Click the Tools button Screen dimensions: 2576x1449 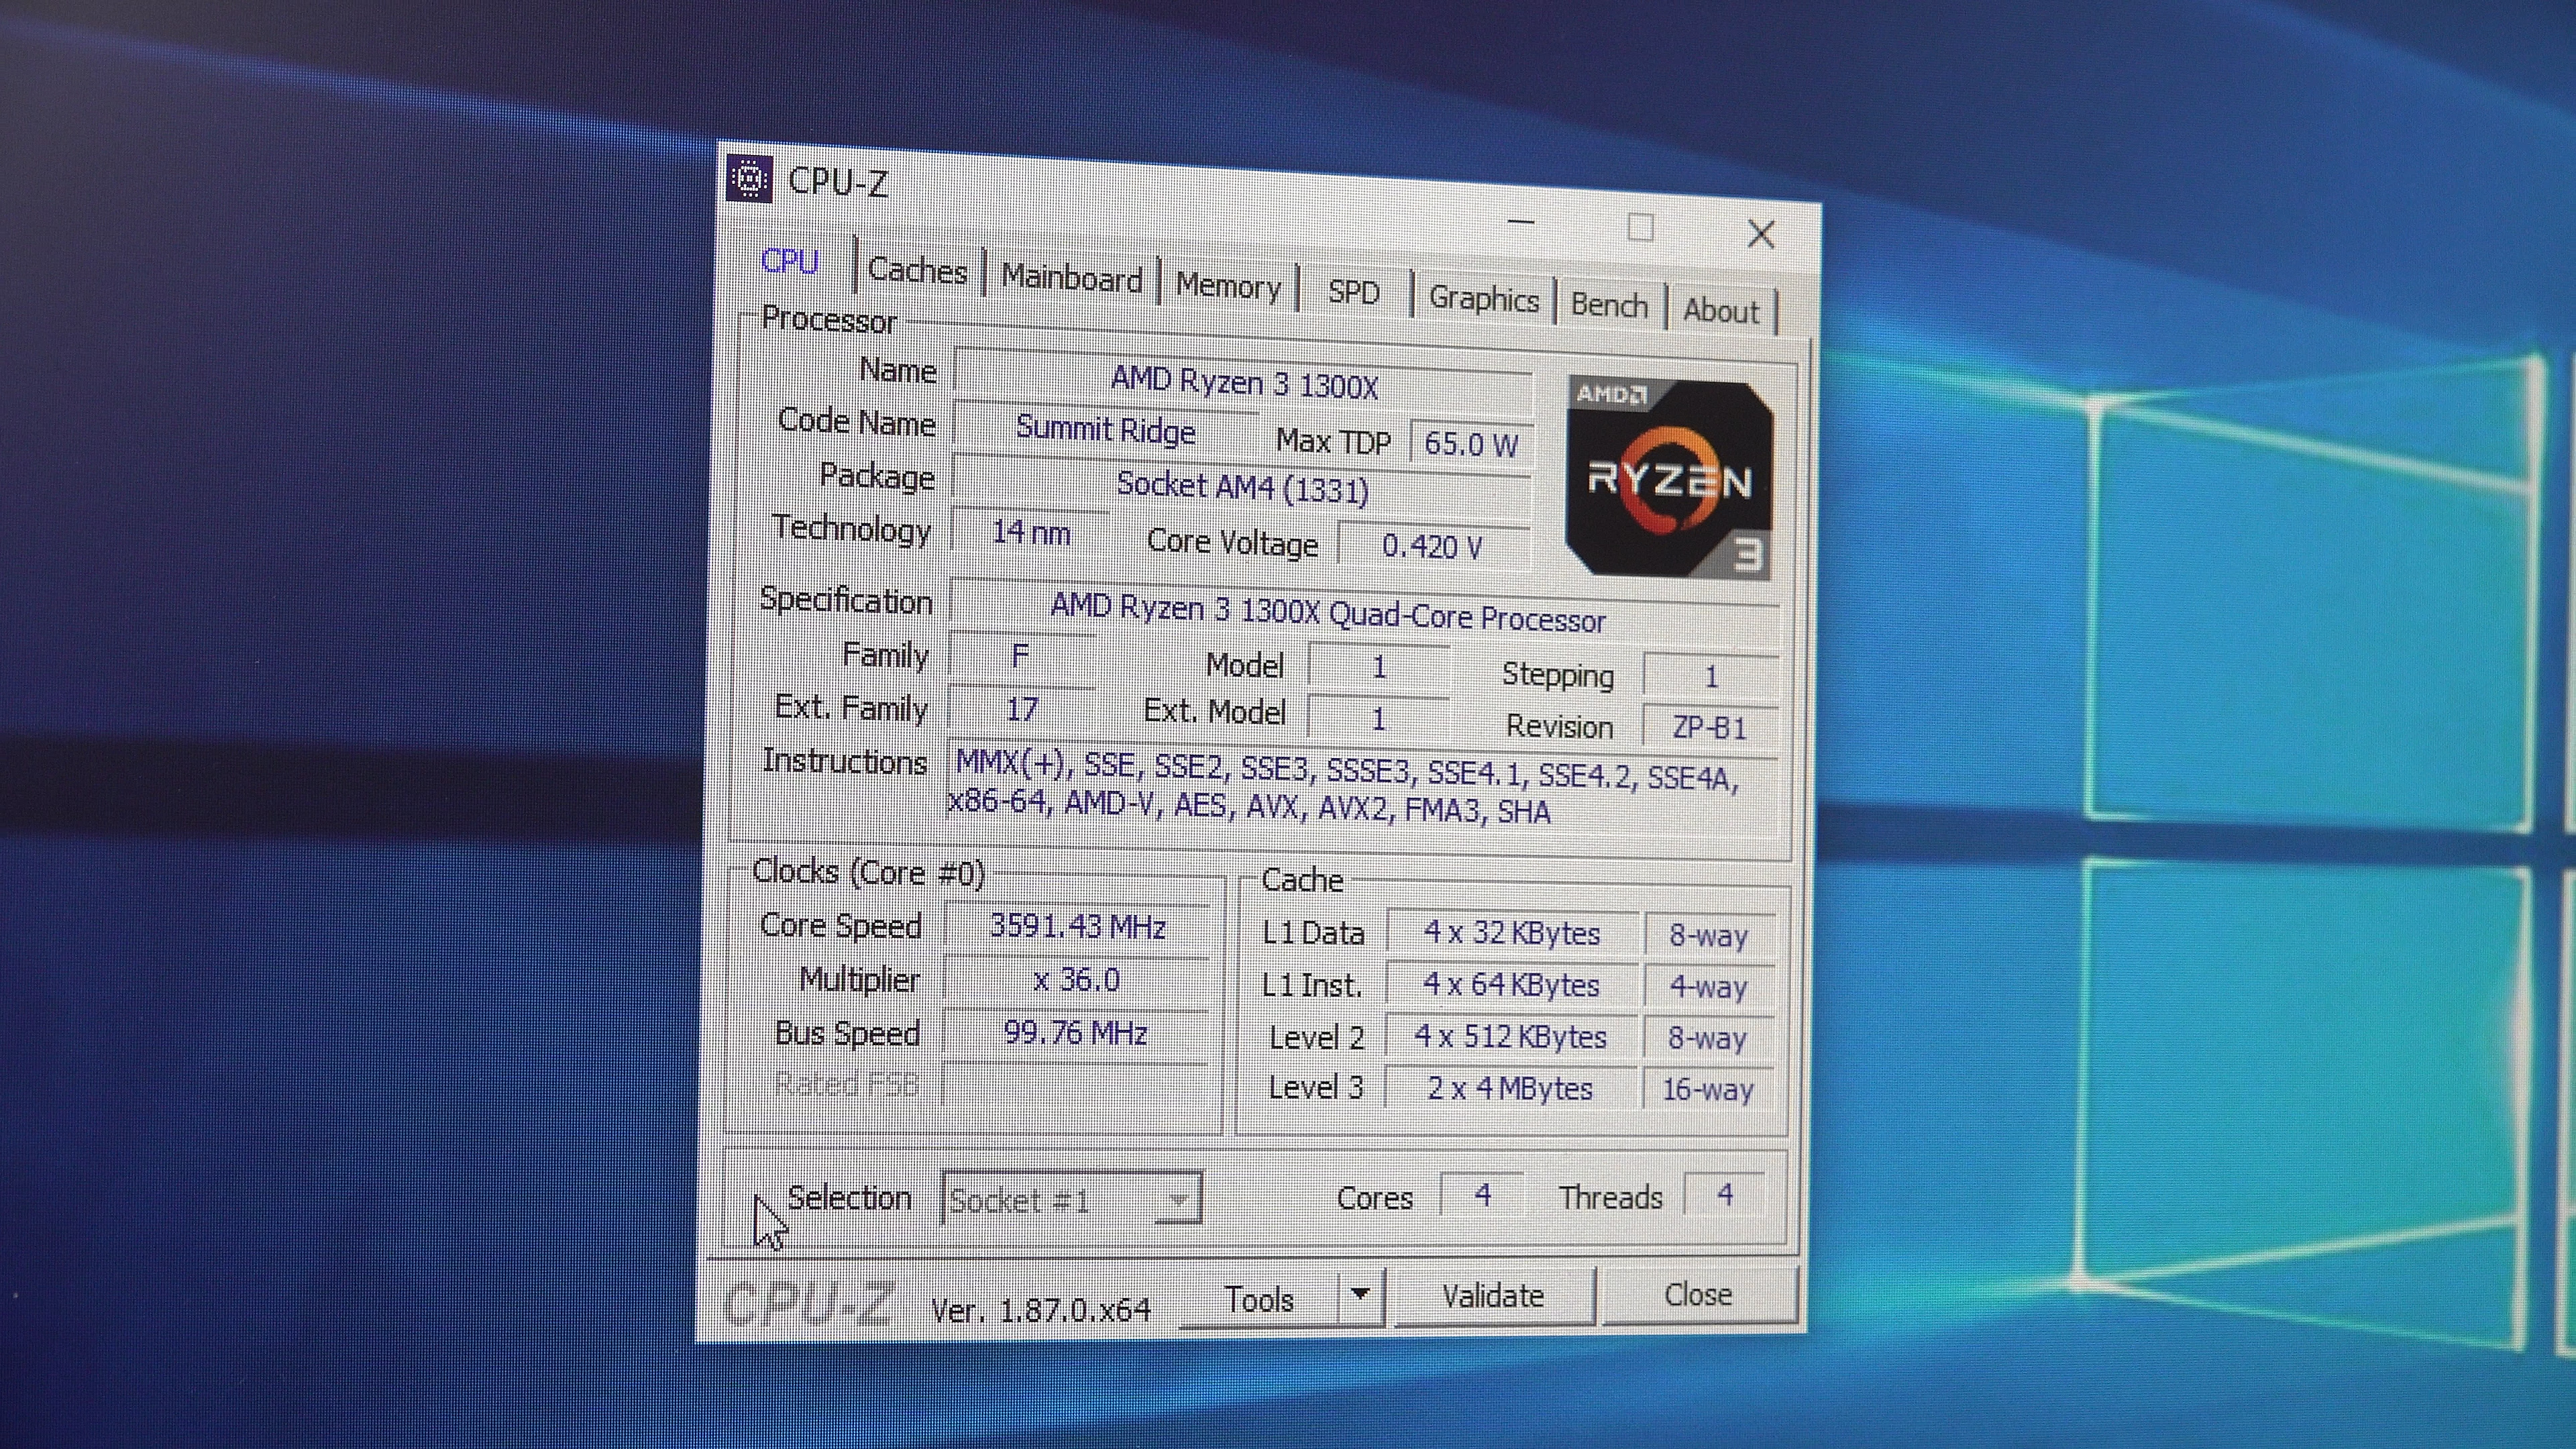[x=1260, y=1299]
